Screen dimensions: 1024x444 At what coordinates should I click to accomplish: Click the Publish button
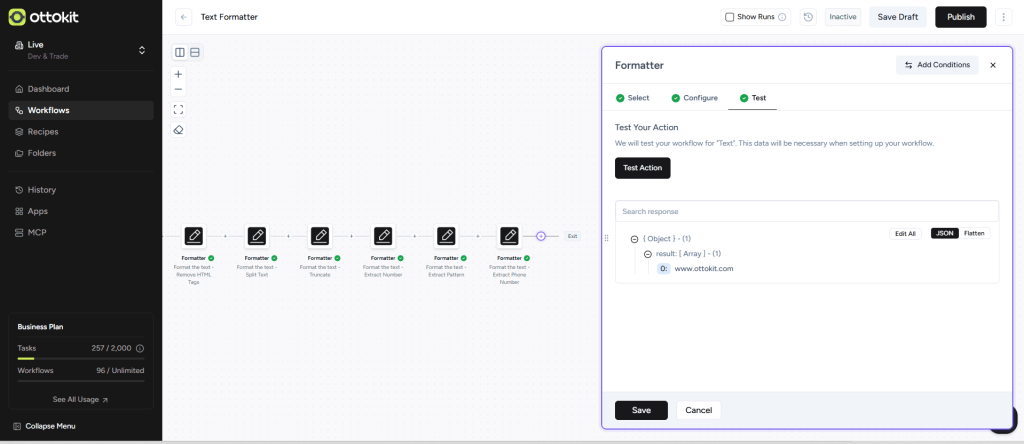pyautogui.click(x=960, y=17)
